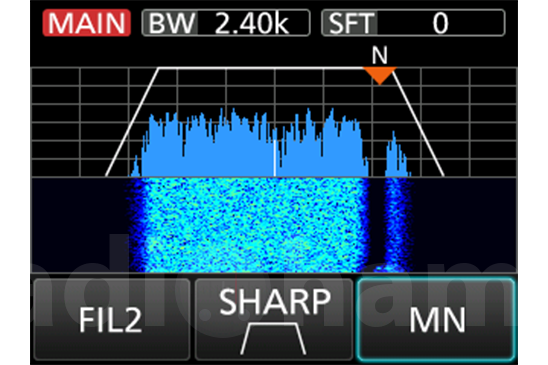
Task: Click the 2.40k bandwidth value
Action: click(x=252, y=23)
